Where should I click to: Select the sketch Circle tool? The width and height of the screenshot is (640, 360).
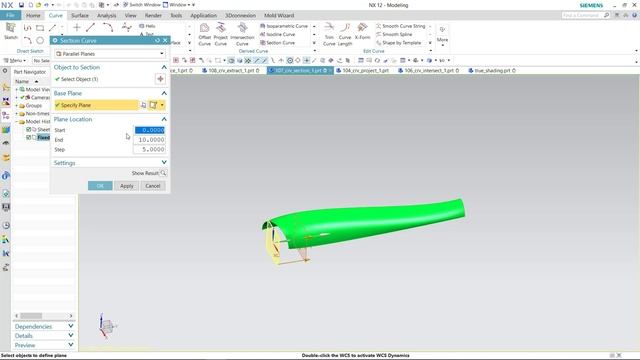pos(40,40)
